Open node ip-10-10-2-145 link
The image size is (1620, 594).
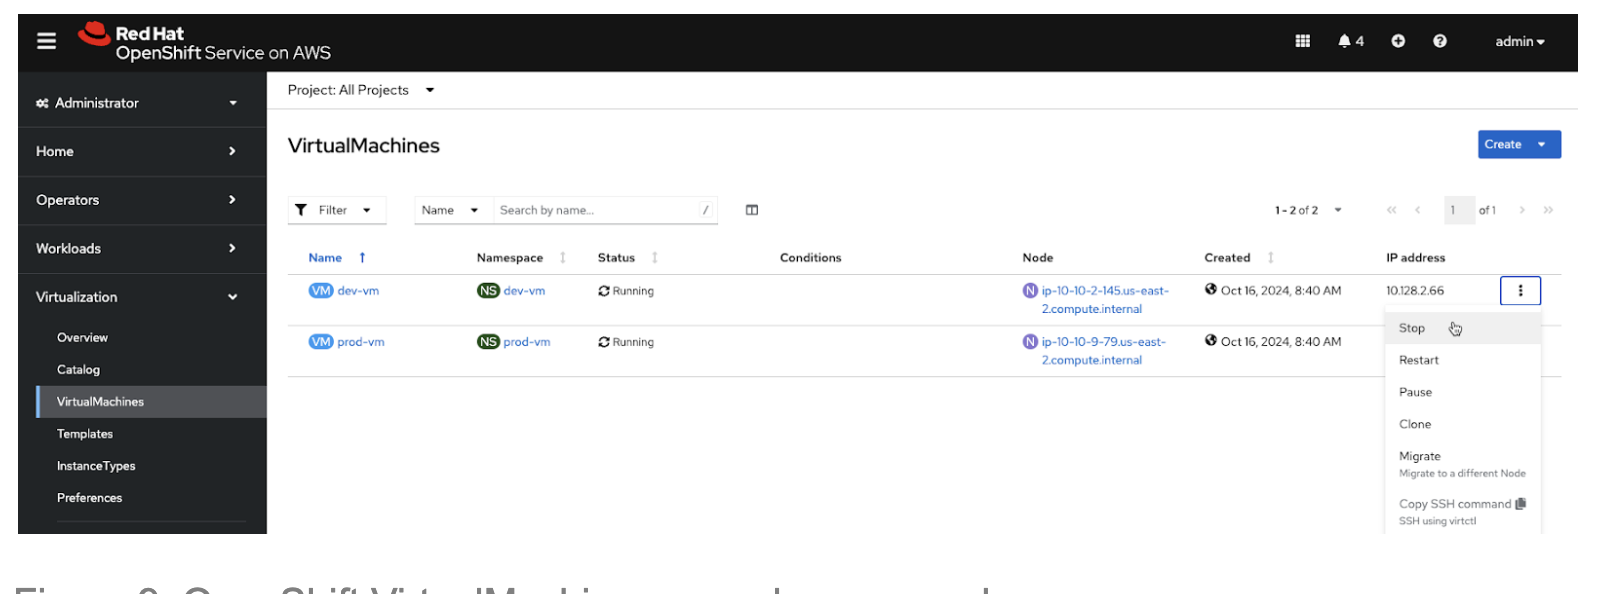(1105, 300)
